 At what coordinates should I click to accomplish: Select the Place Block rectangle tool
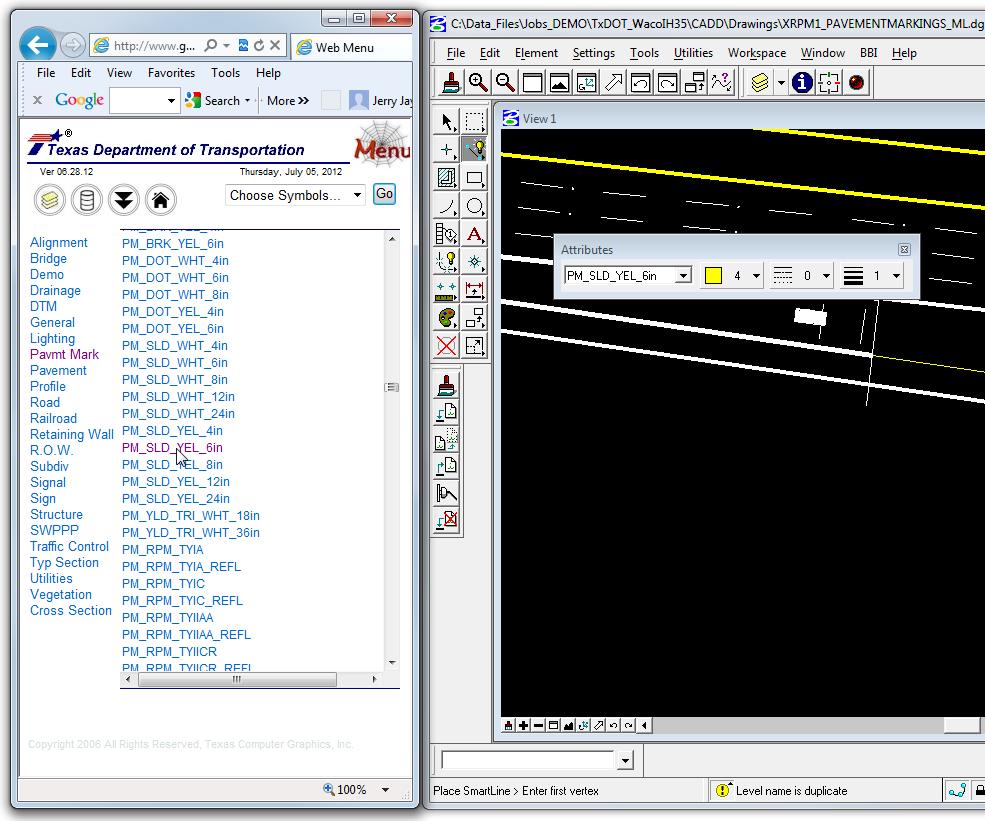click(474, 178)
